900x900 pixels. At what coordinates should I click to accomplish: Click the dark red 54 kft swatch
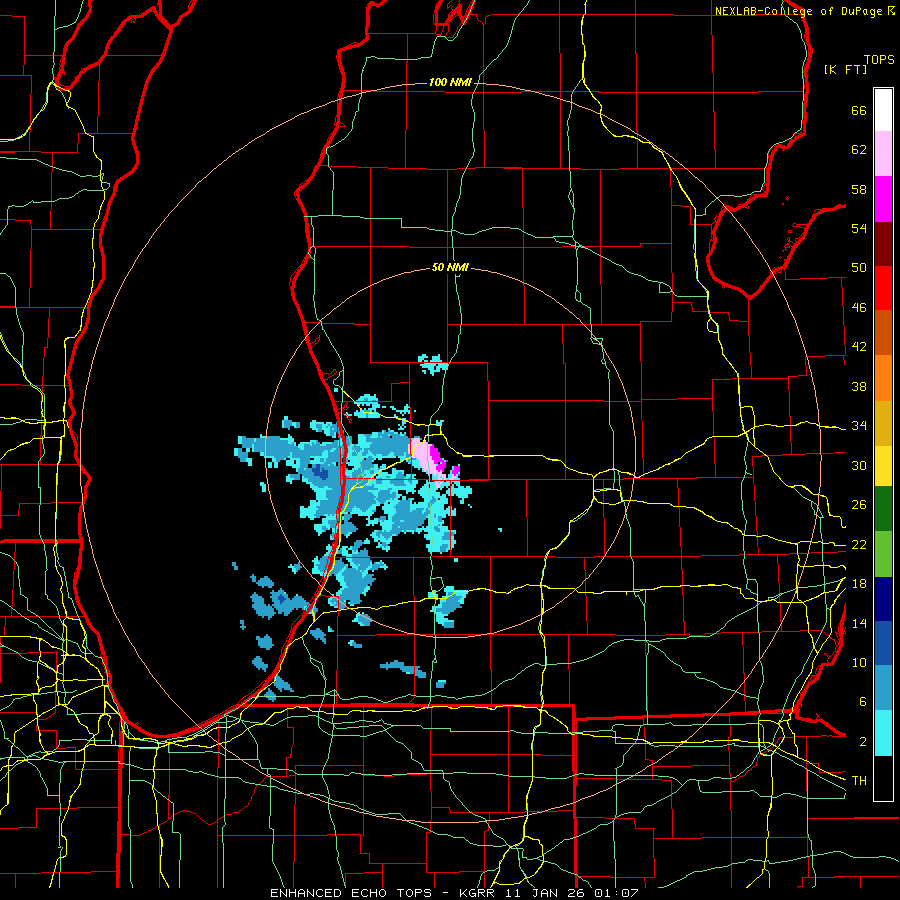(x=883, y=243)
